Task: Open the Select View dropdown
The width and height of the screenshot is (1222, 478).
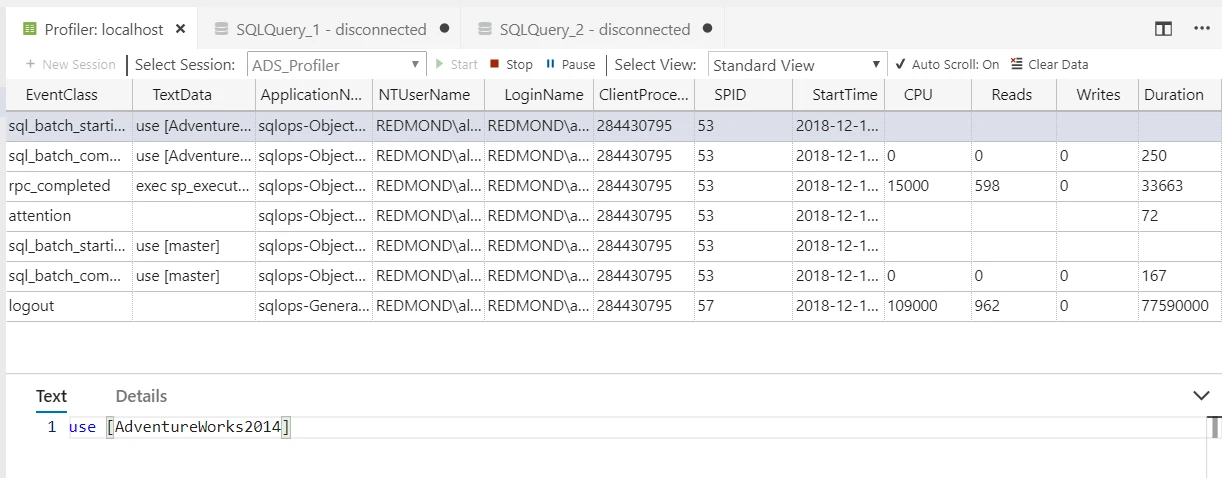Action: pyautogui.click(x=797, y=65)
